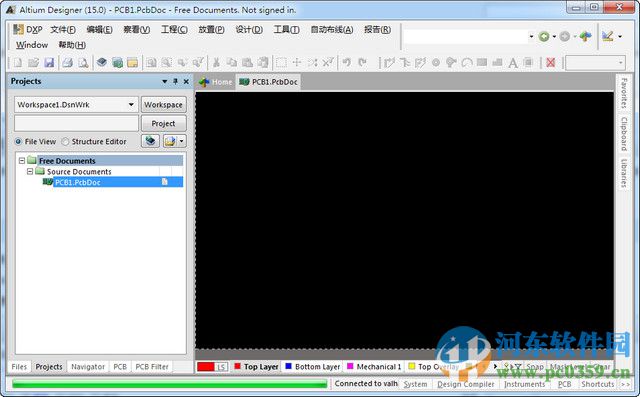Click the Home navigation icon near address bar
The height and width of the screenshot is (397, 640).
[585, 36]
